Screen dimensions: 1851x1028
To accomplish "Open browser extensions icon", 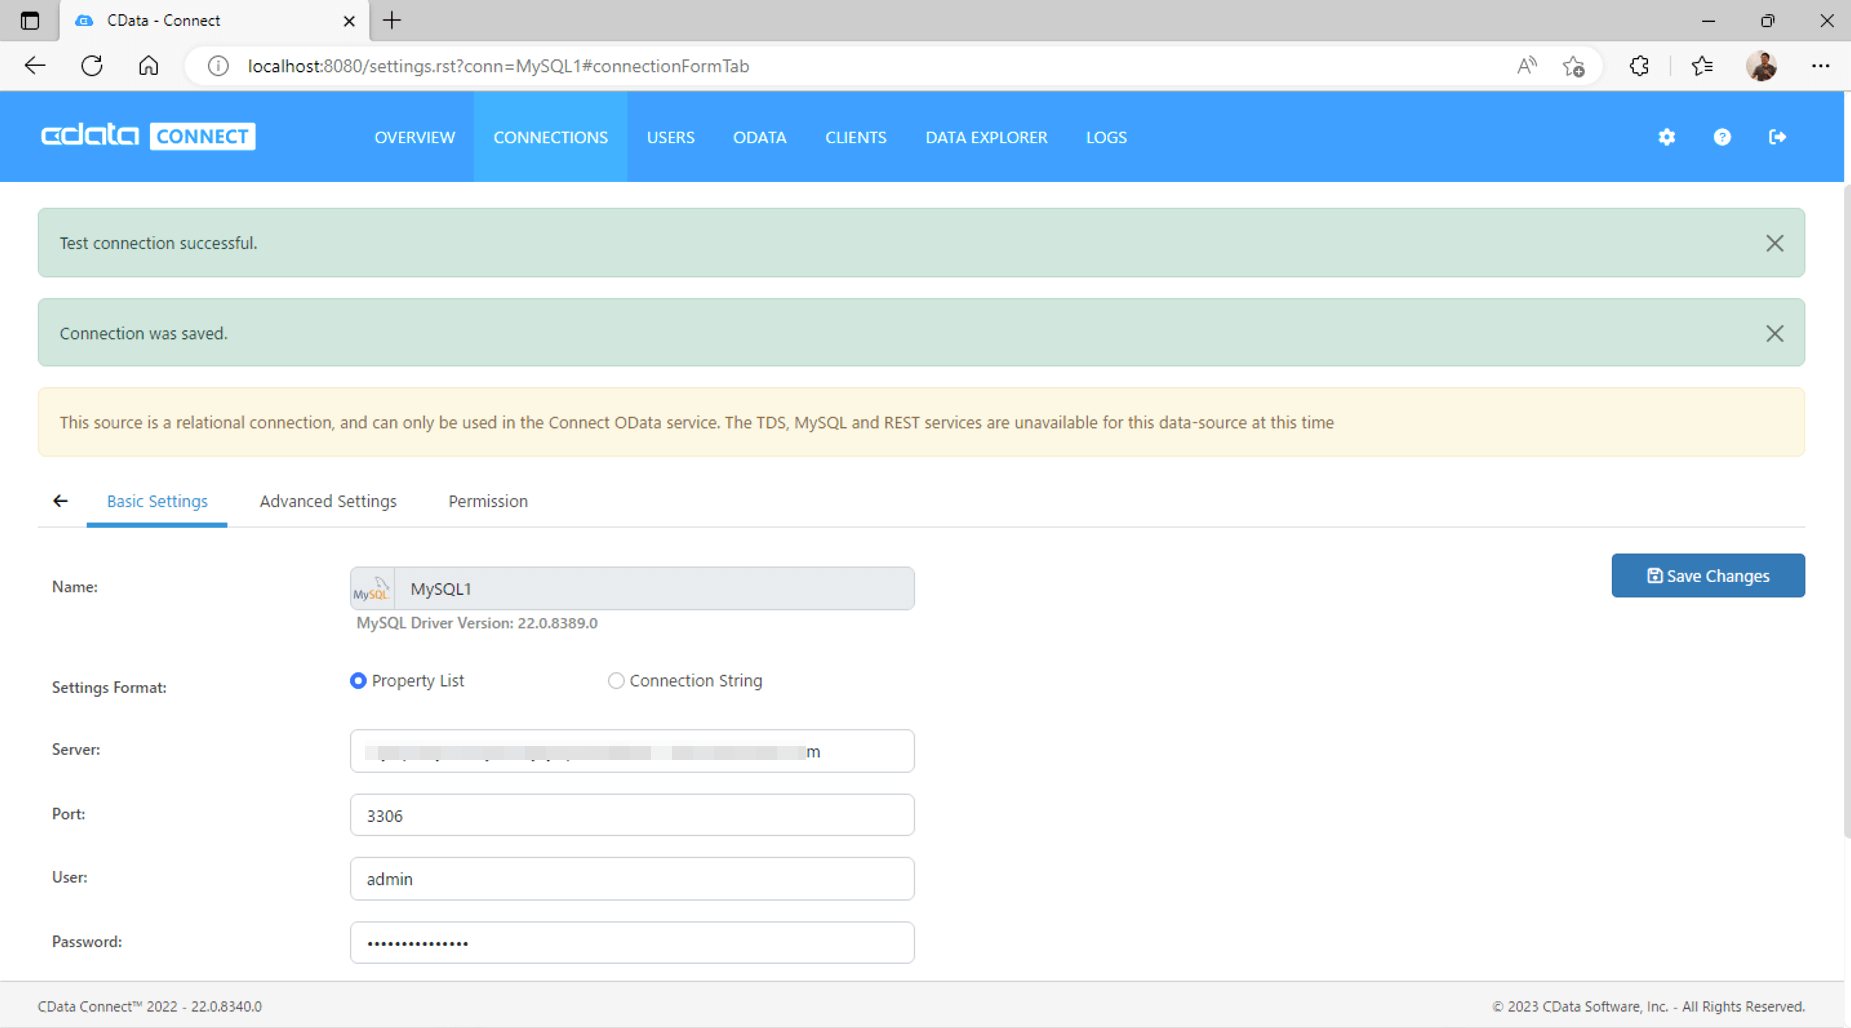I will click(x=1639, y=66).
